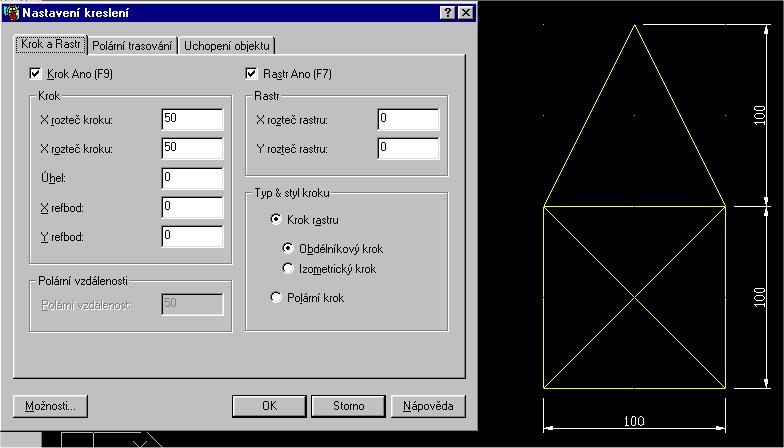Click into the Y refbod field
Screen dimensions: 784x448
tap(192, 236)
